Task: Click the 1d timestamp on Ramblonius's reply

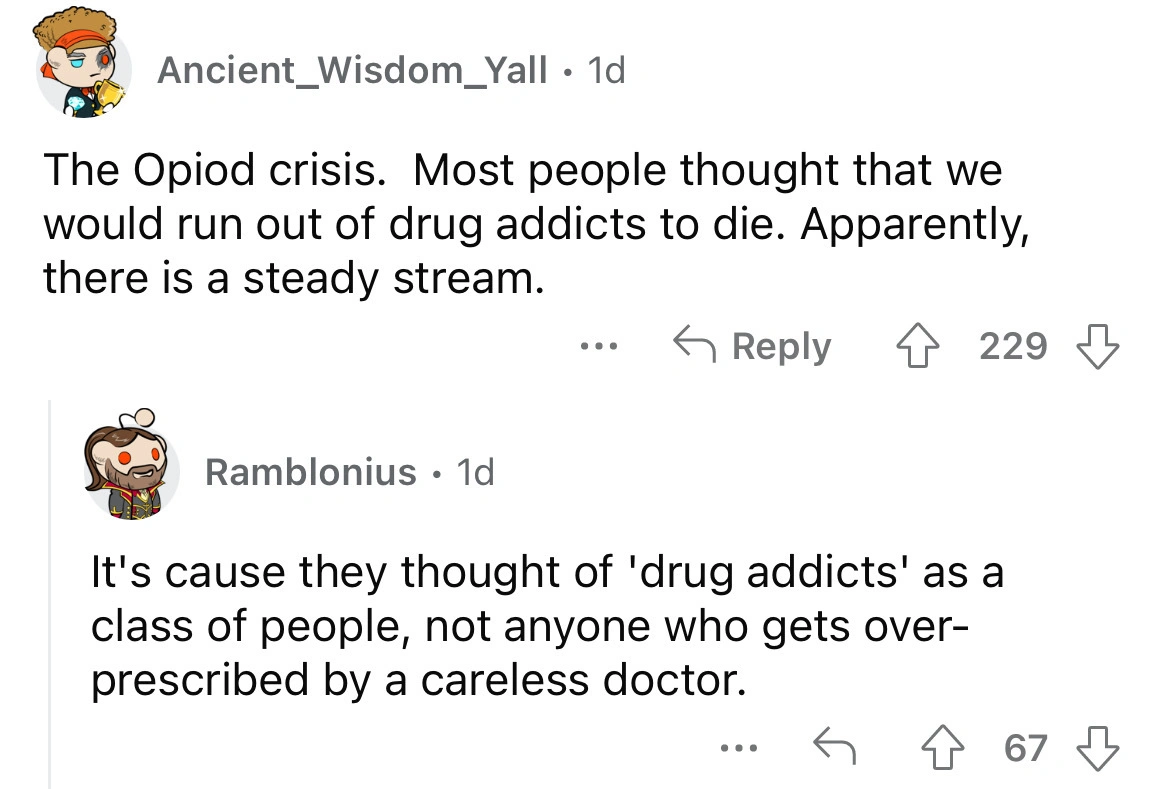Action: pyautogui.click(x=474, y=471)
